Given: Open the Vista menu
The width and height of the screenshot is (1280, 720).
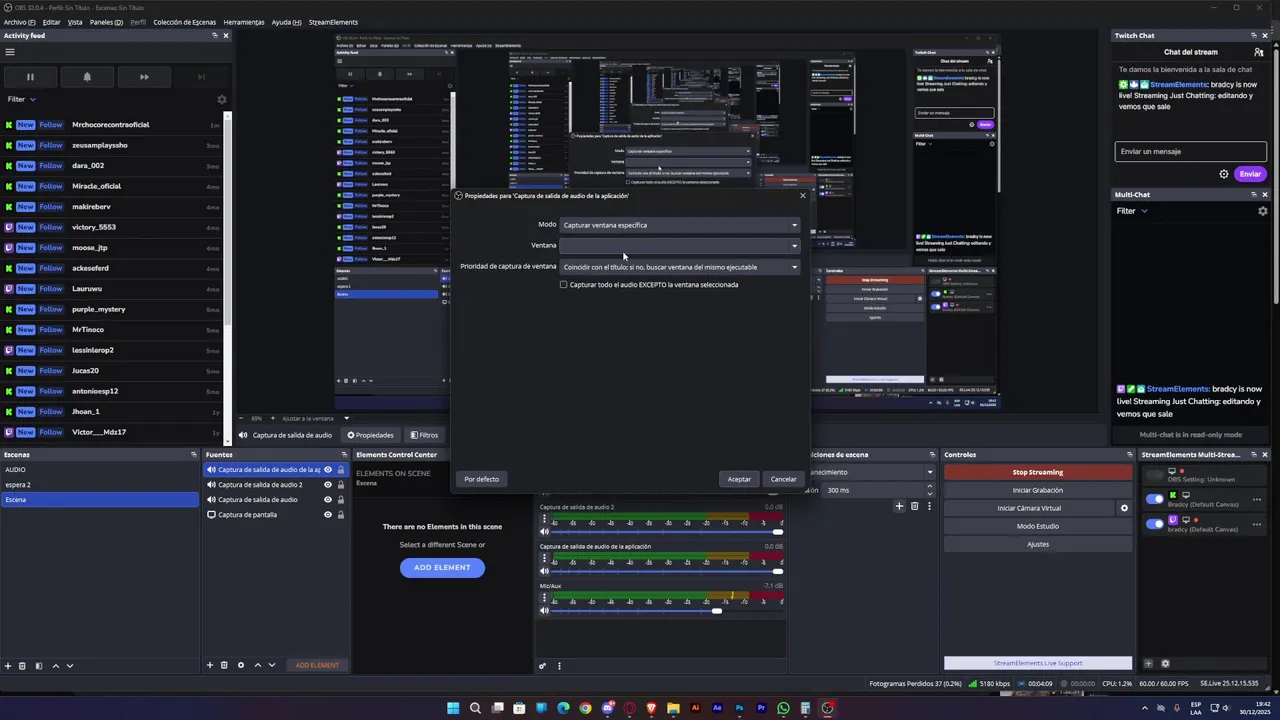Looking at the screenshot, I should [75, 22].
